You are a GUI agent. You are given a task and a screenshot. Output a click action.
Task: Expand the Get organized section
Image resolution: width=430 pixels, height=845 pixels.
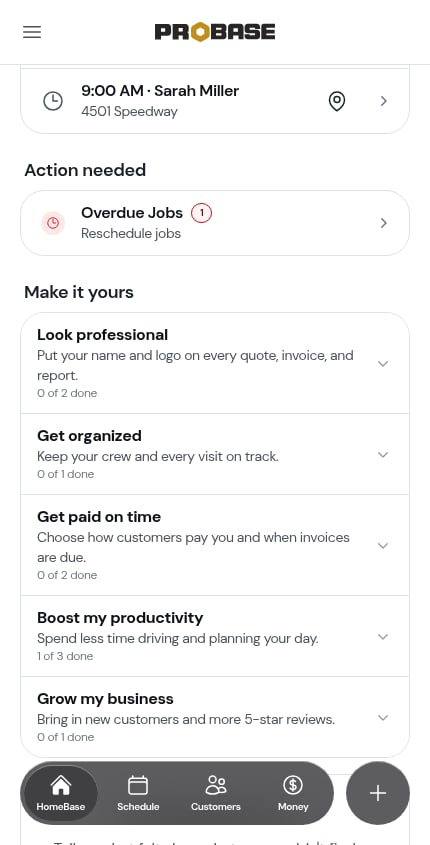(215, 454)
